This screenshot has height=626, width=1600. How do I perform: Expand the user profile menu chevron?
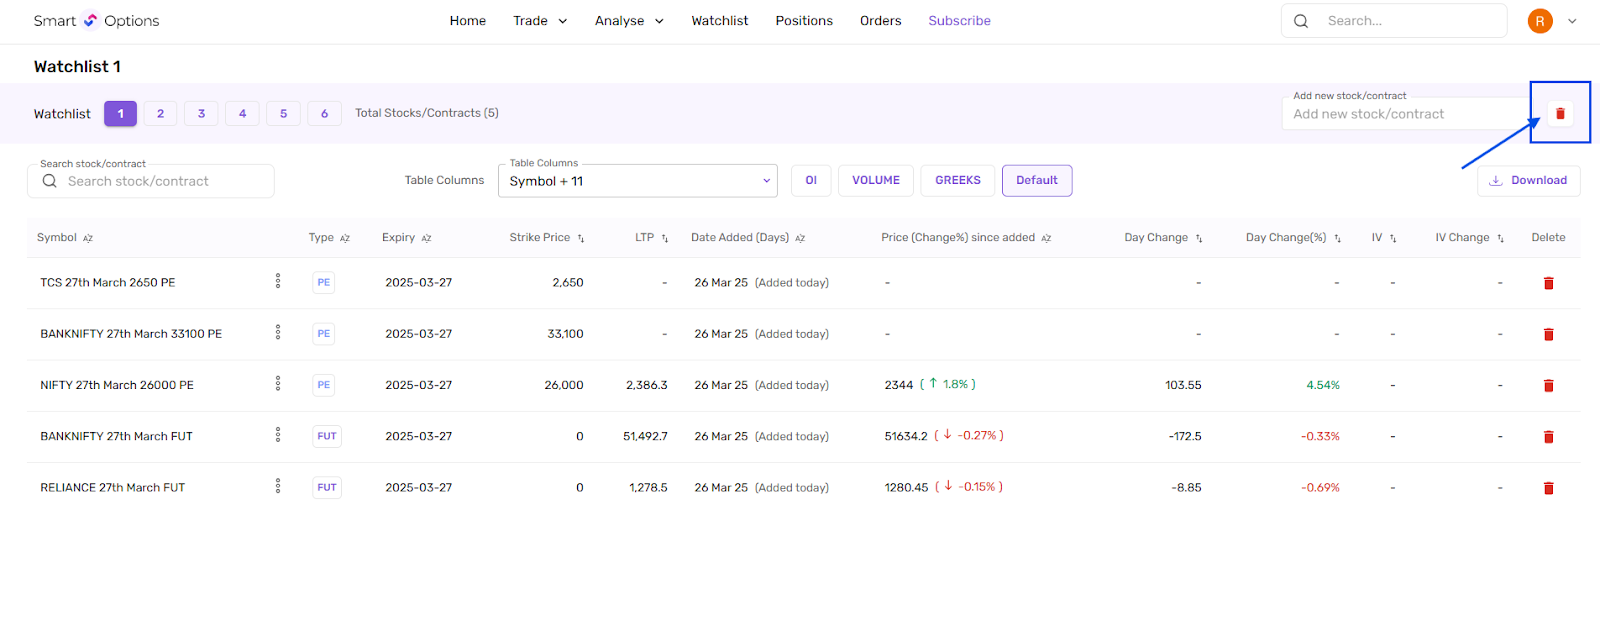tap(1572, 21)
